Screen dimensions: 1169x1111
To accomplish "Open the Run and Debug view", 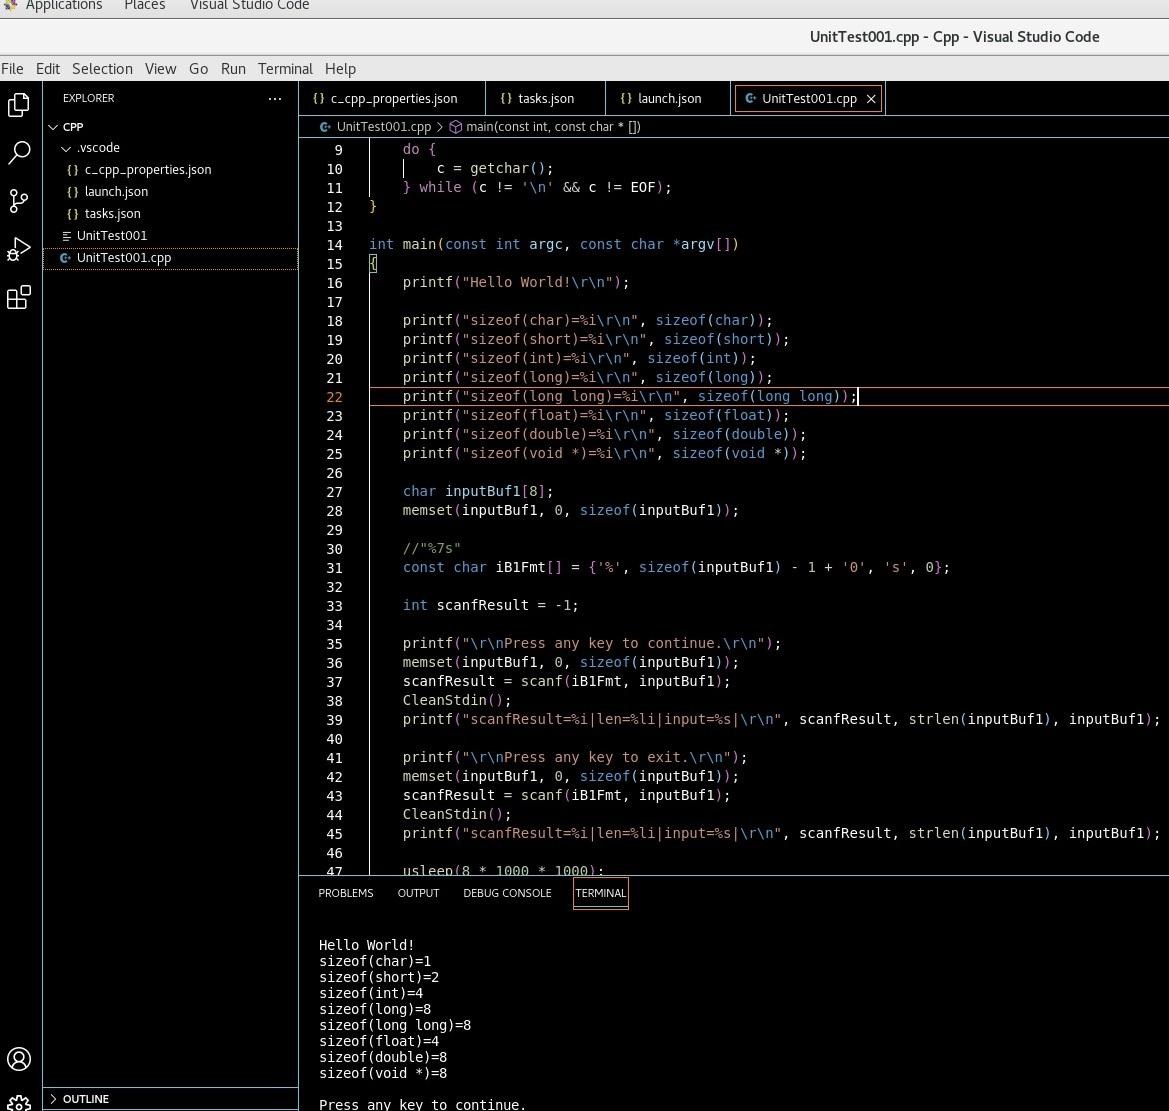I will click(x=19, y=249).
